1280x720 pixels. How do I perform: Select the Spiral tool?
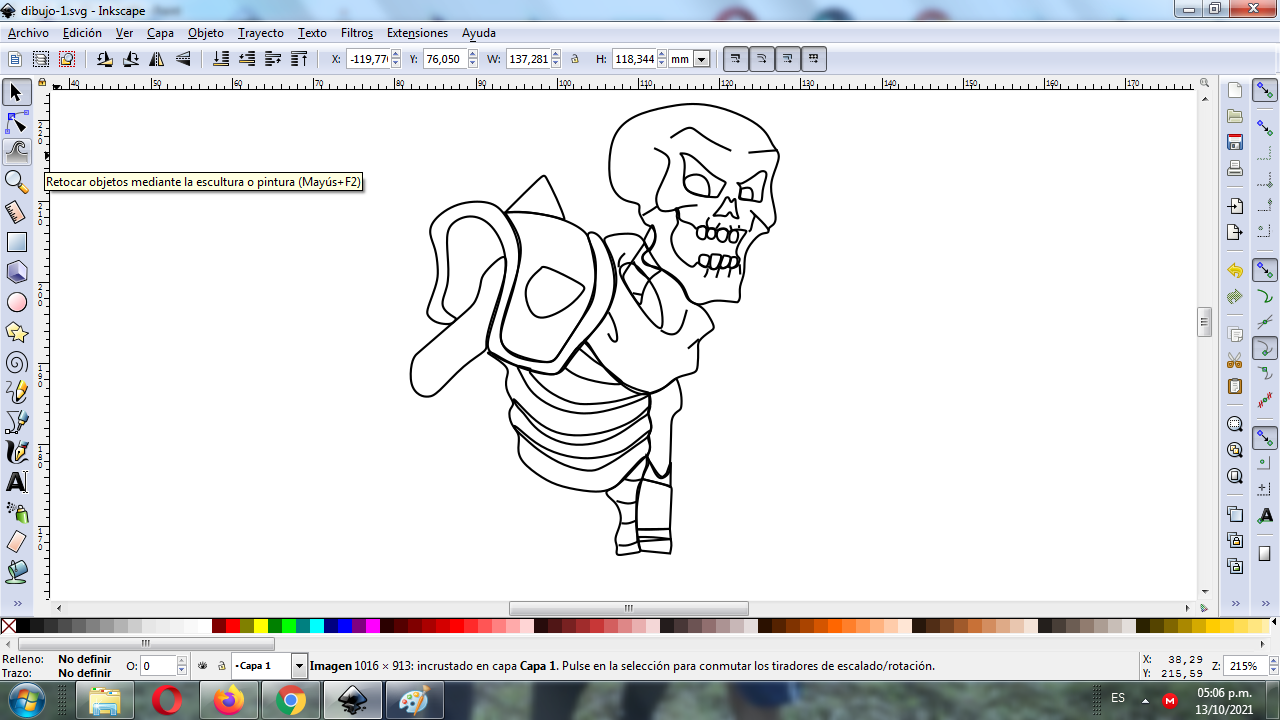pyautogui.click(x=16, y=362)
